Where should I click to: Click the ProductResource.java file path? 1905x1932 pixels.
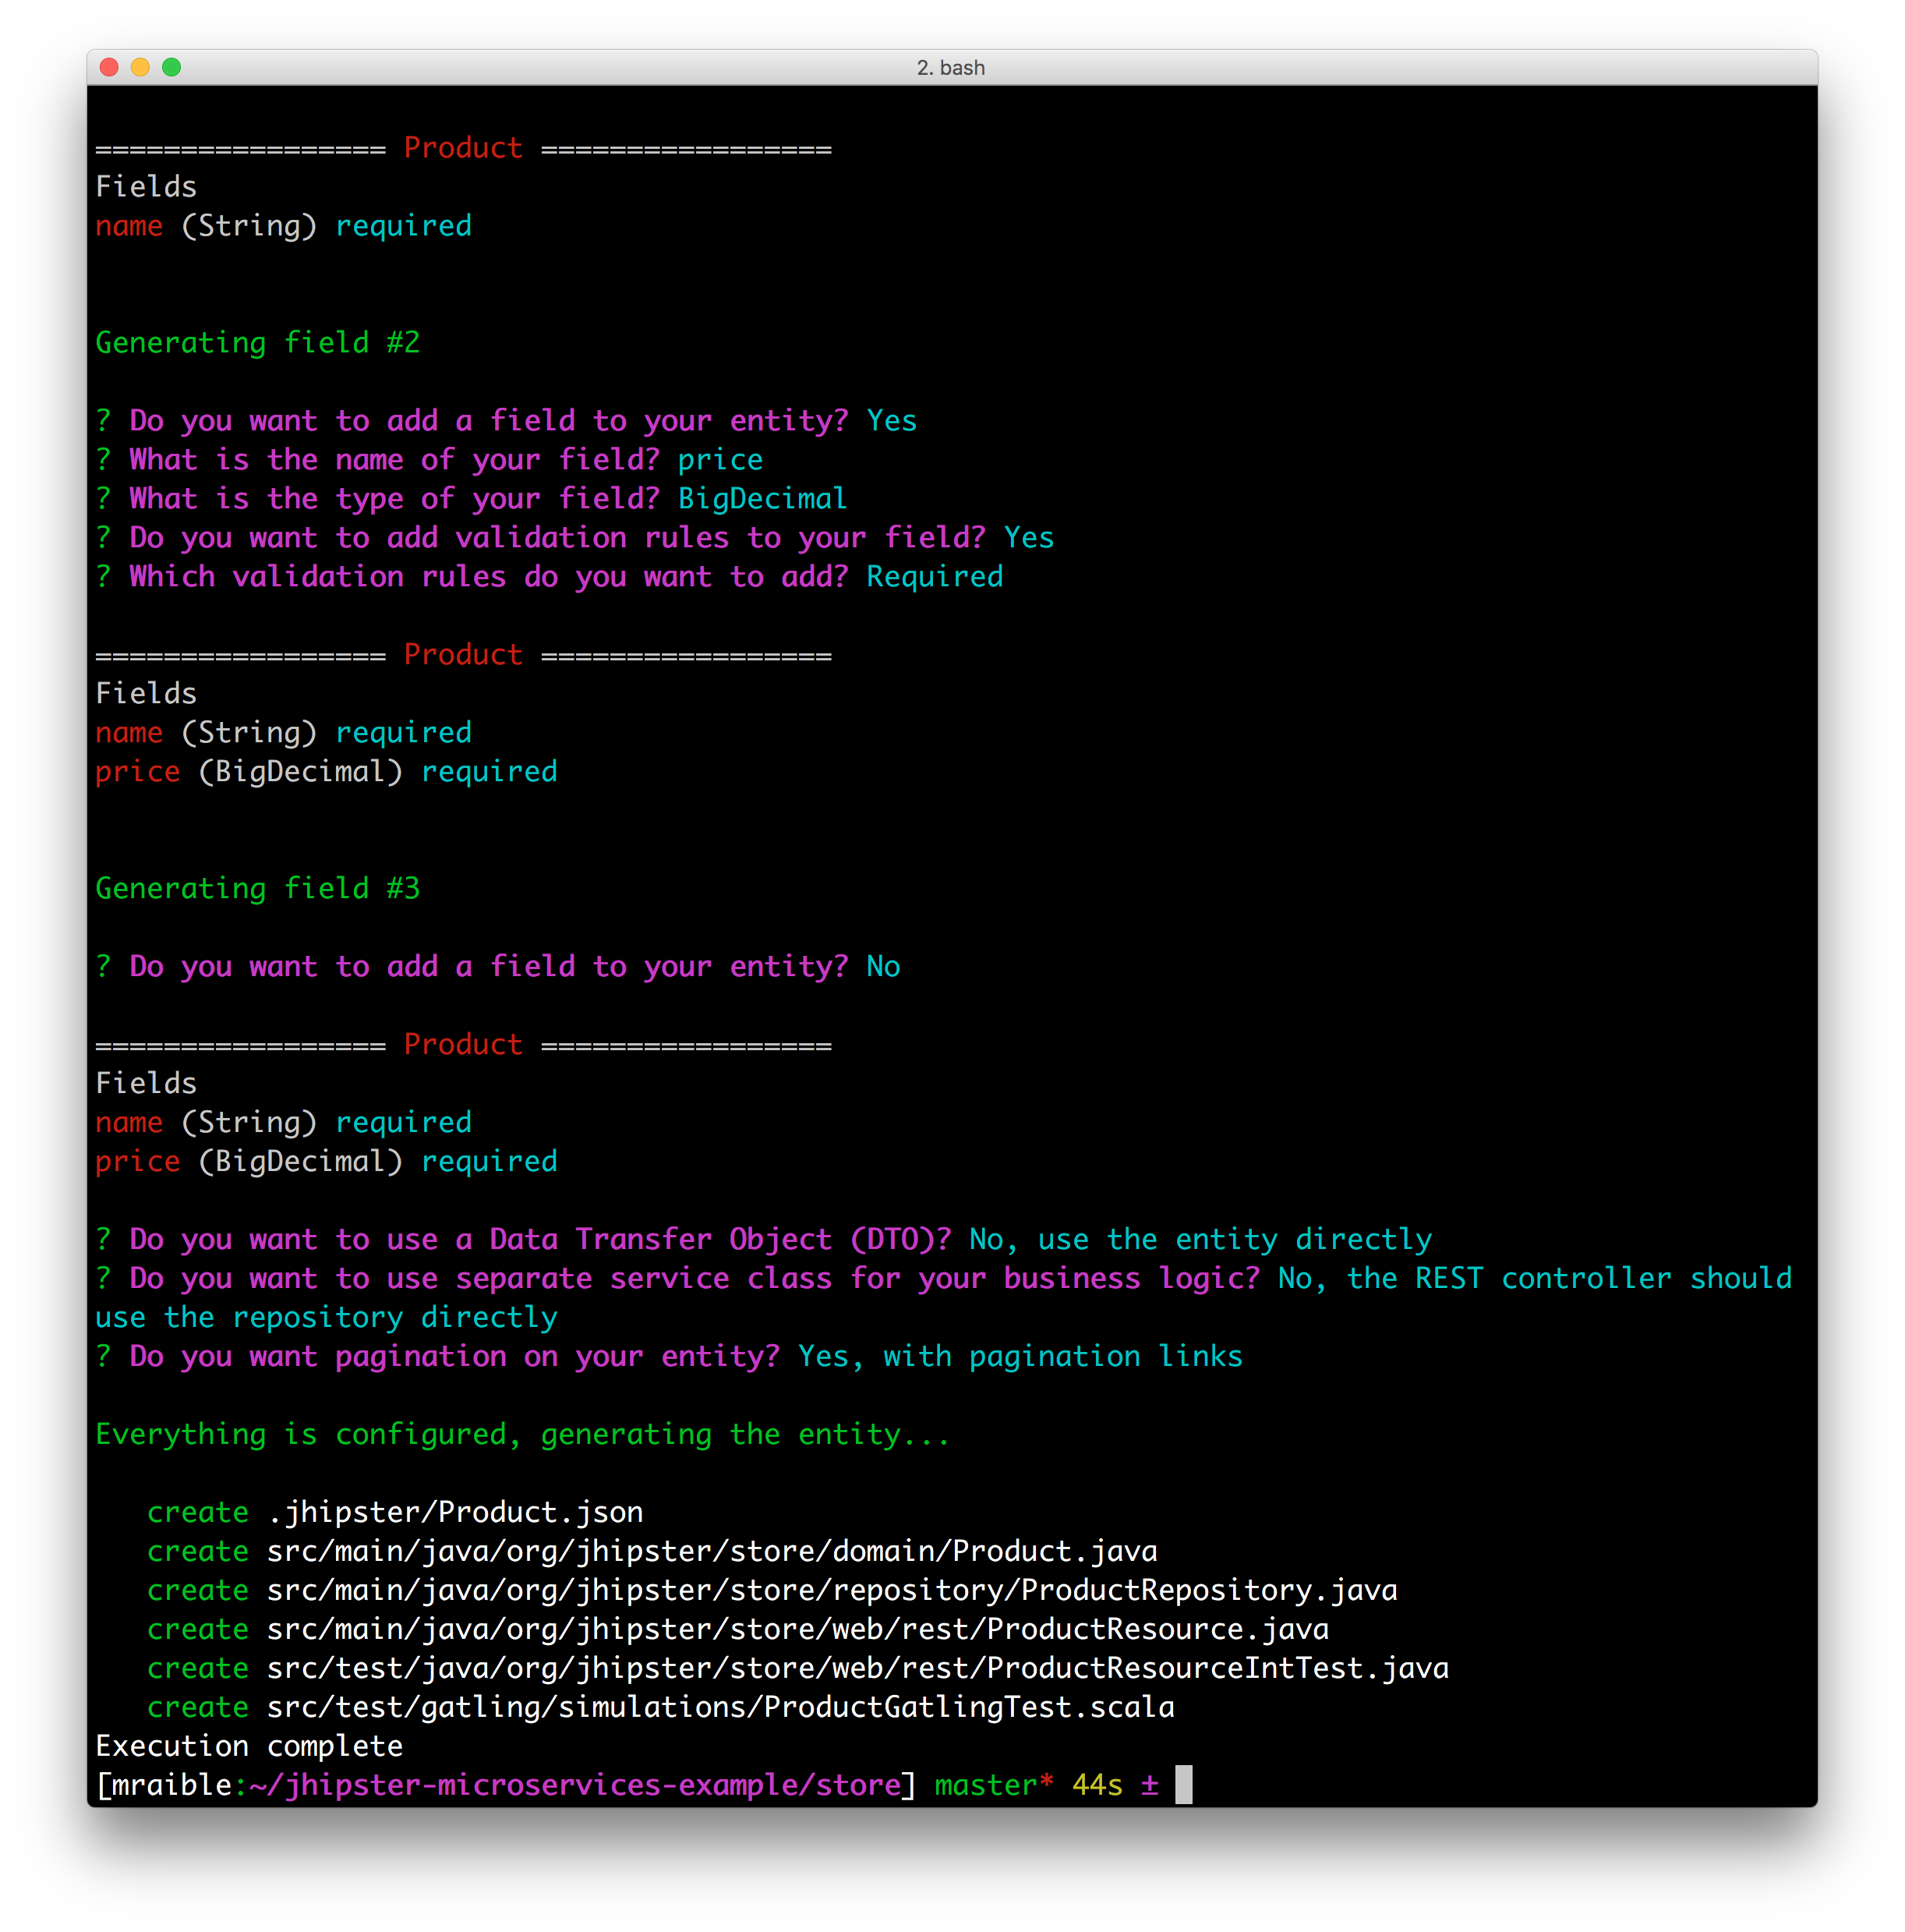798,1629
